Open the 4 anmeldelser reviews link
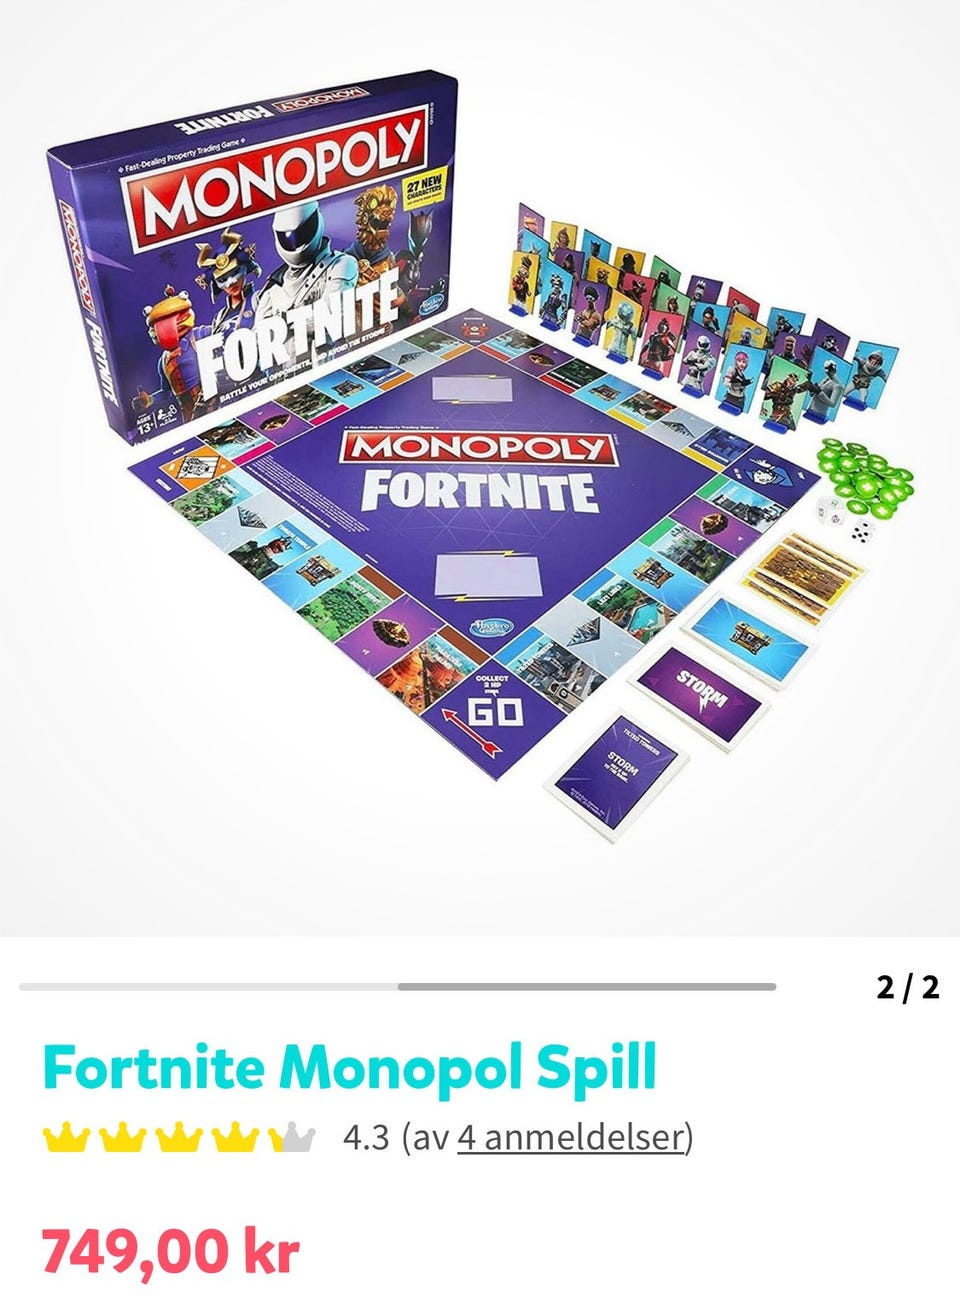The width and height of the screenshot is (960, 1309). [x=571, y=1138]
